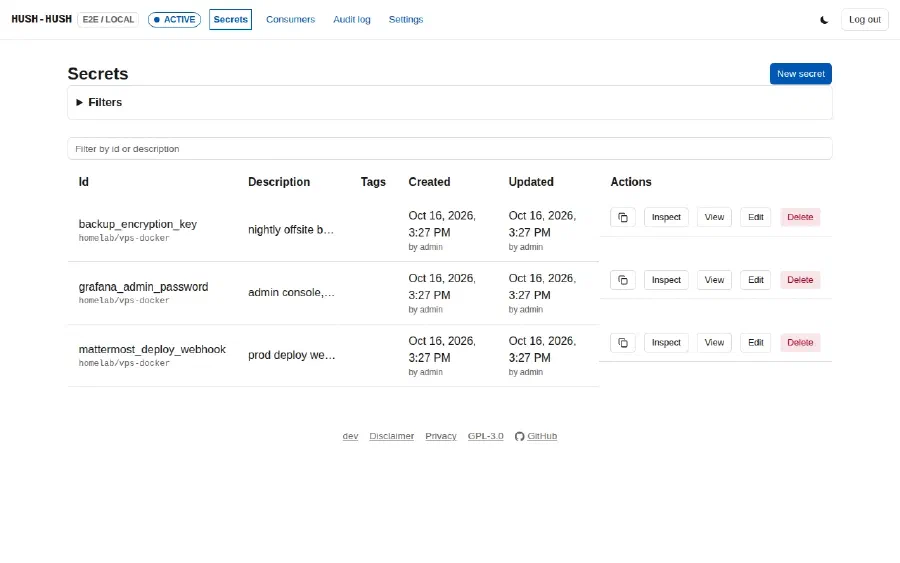This screenshot has height=563, width=900.
Task: Click the Description column header
Action: pyautogui.click(x=279, y=182)
